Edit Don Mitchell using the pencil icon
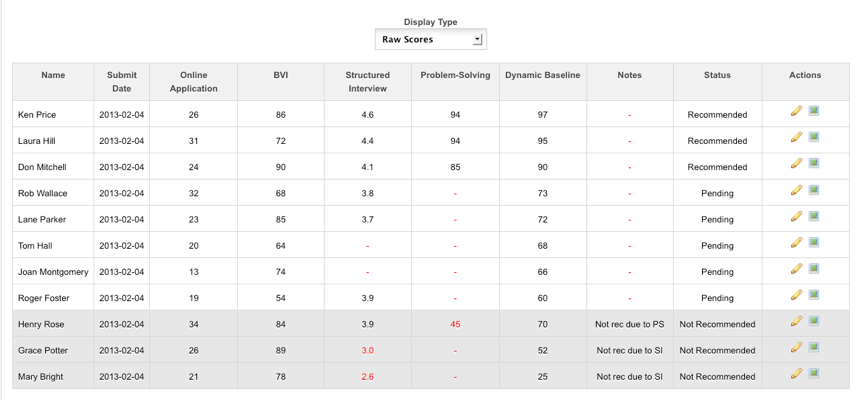The height and width of the screenshot is (400, 860). [796, 163]
